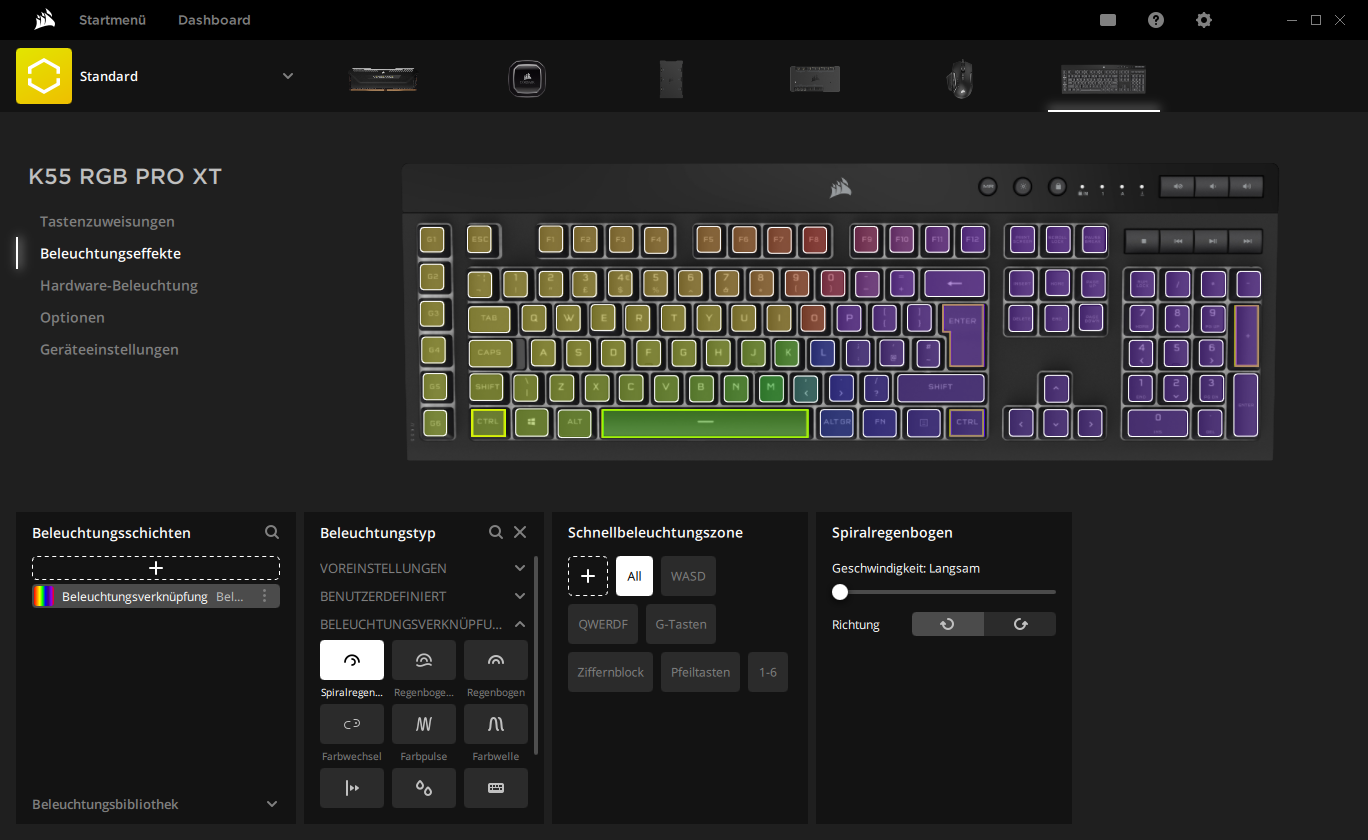Open the Hardware-Beleuchtung menu item
1368x840 pixels.
pyautogui.click(x=119, y=285)
